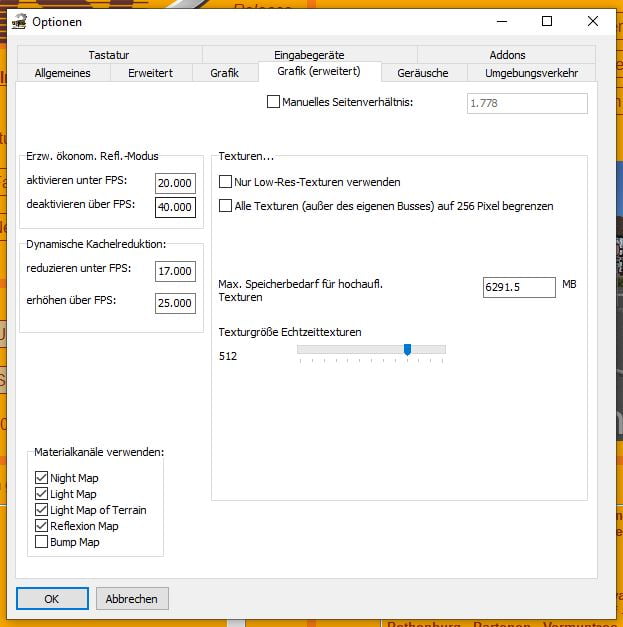The height and width of the screenshot is (627, 623).
Task: Enable the Bump Map checkbox
Action: (42, 542)
